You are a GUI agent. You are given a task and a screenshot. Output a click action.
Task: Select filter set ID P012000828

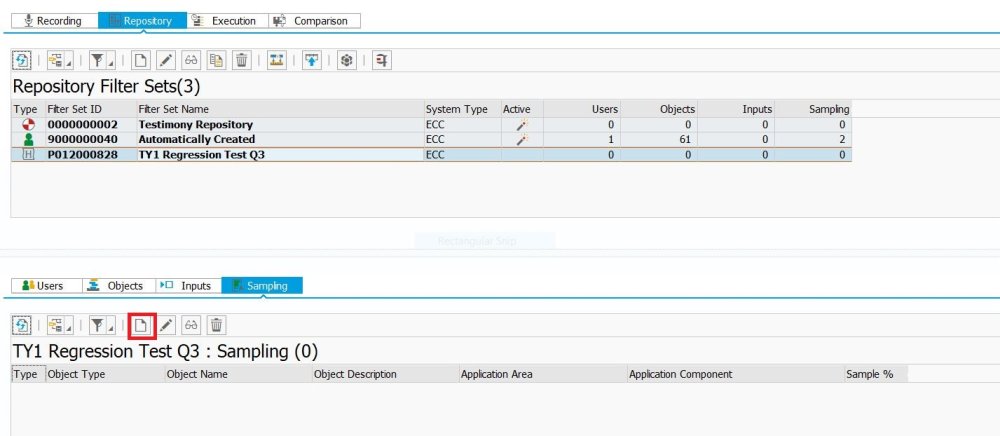click(82, 154)
